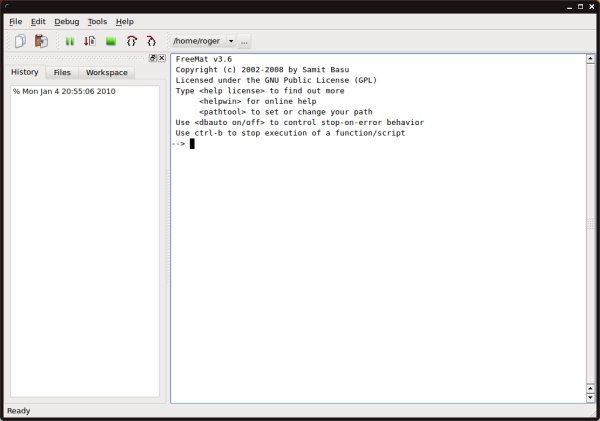Open the /home/roger path dropdown
The image size is (600, 421).
(x=231, y=41)
